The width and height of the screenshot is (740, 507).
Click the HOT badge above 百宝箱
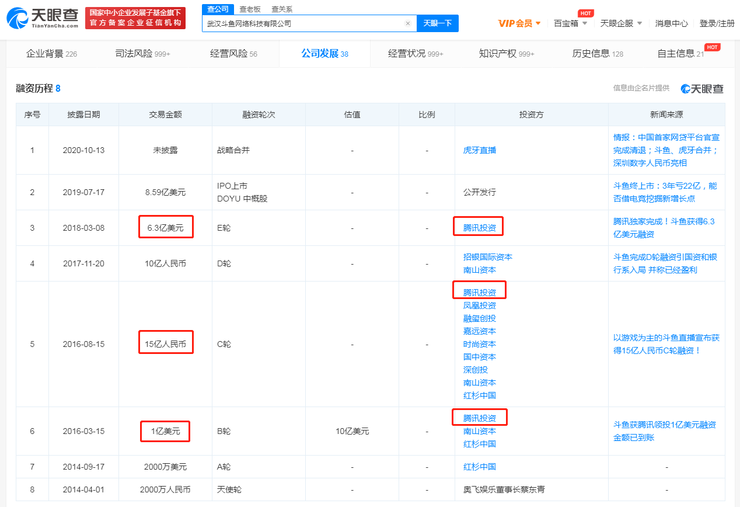(x=586, y=13)
